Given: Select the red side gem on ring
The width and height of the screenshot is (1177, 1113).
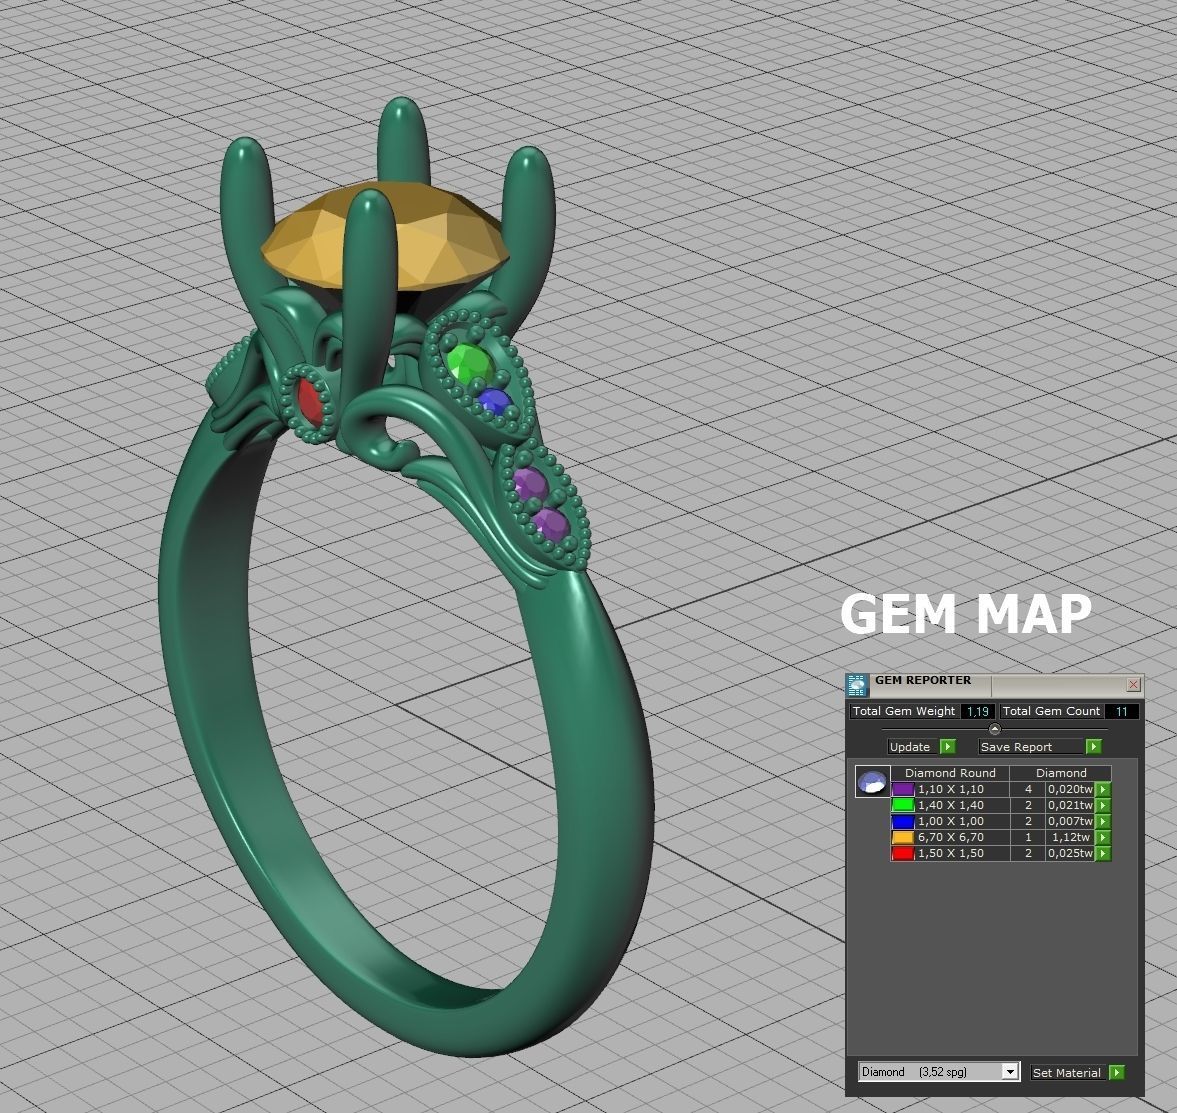Looking at the screenshot, I should 310,403.
